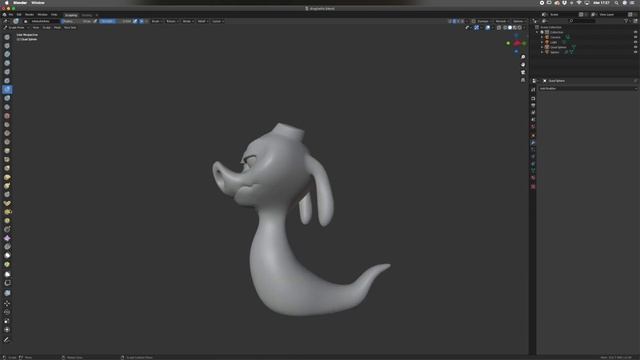The image size is (640, 360).
Task: Select the Box Hide tool
Action: (x=7, y=282)
